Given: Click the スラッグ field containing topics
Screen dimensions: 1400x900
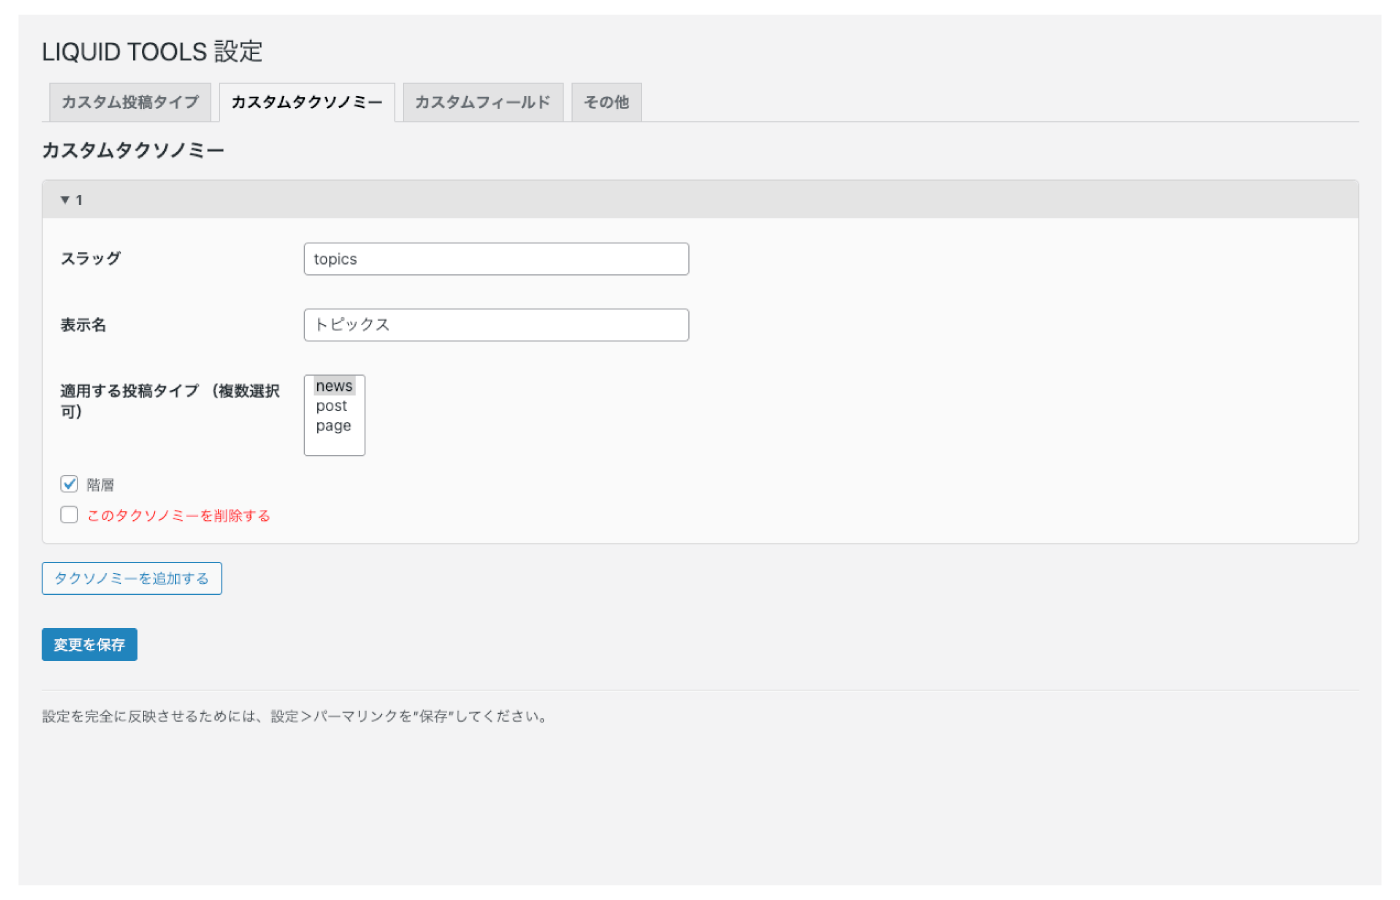Looking at the screenshot, I should click(x=495, y=259).
